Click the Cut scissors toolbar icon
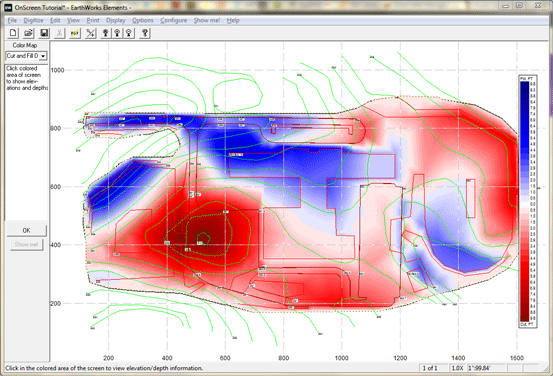 60,33
